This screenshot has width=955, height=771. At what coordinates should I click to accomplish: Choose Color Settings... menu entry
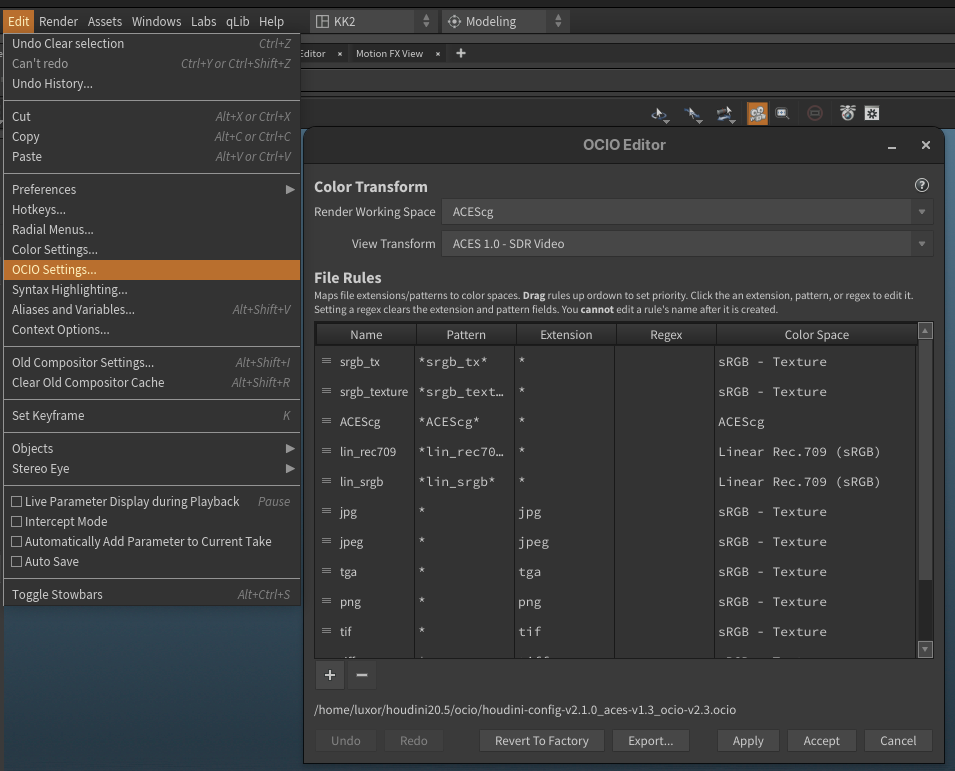[x=152, y=250]
